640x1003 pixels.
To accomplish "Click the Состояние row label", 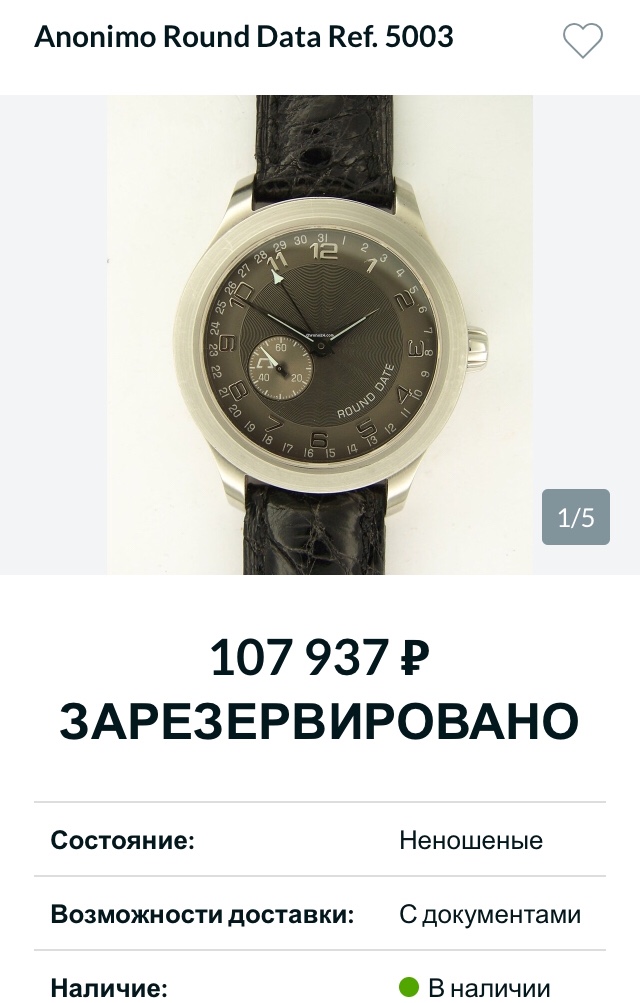I will [x=122, y=840].
